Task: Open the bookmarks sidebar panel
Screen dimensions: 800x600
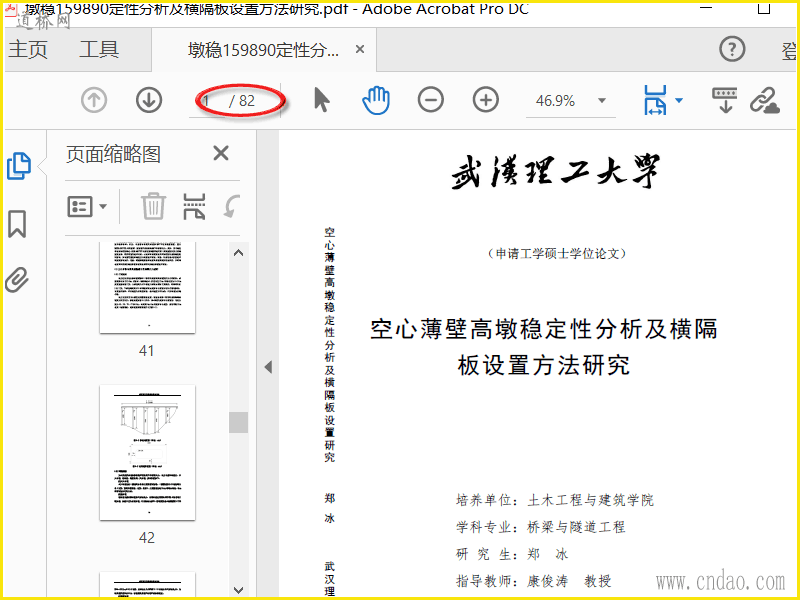Action: point(17,224)
